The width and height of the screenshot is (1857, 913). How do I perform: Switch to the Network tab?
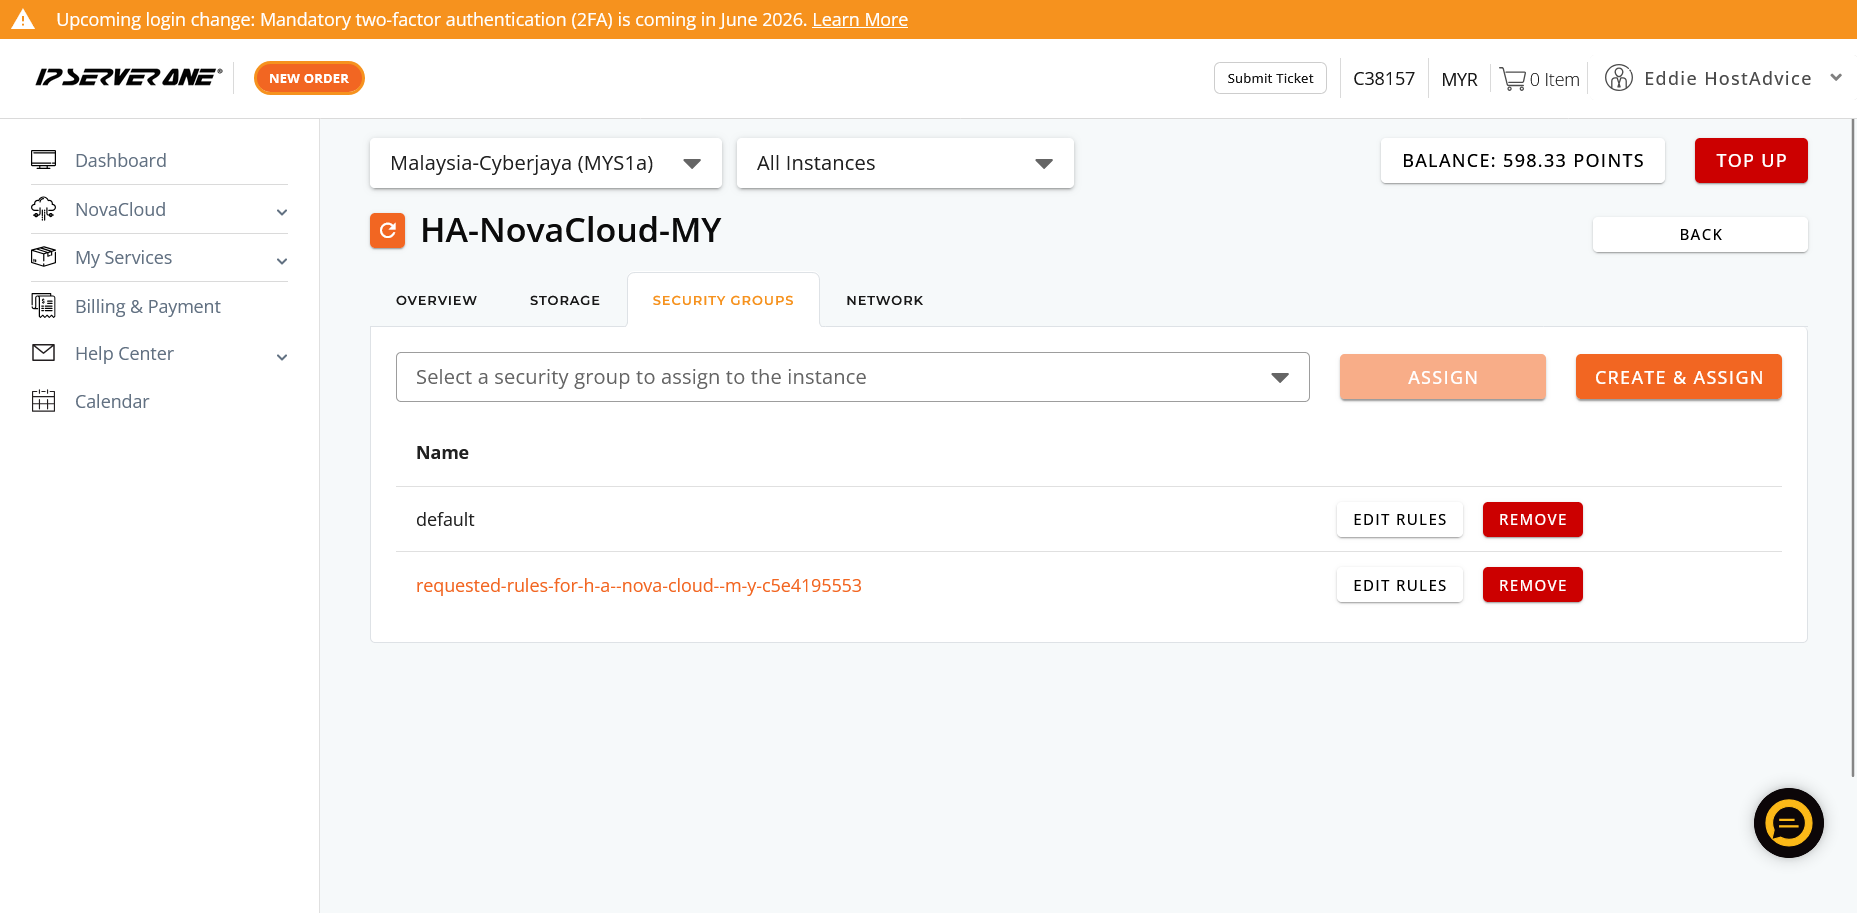(885, 300)
